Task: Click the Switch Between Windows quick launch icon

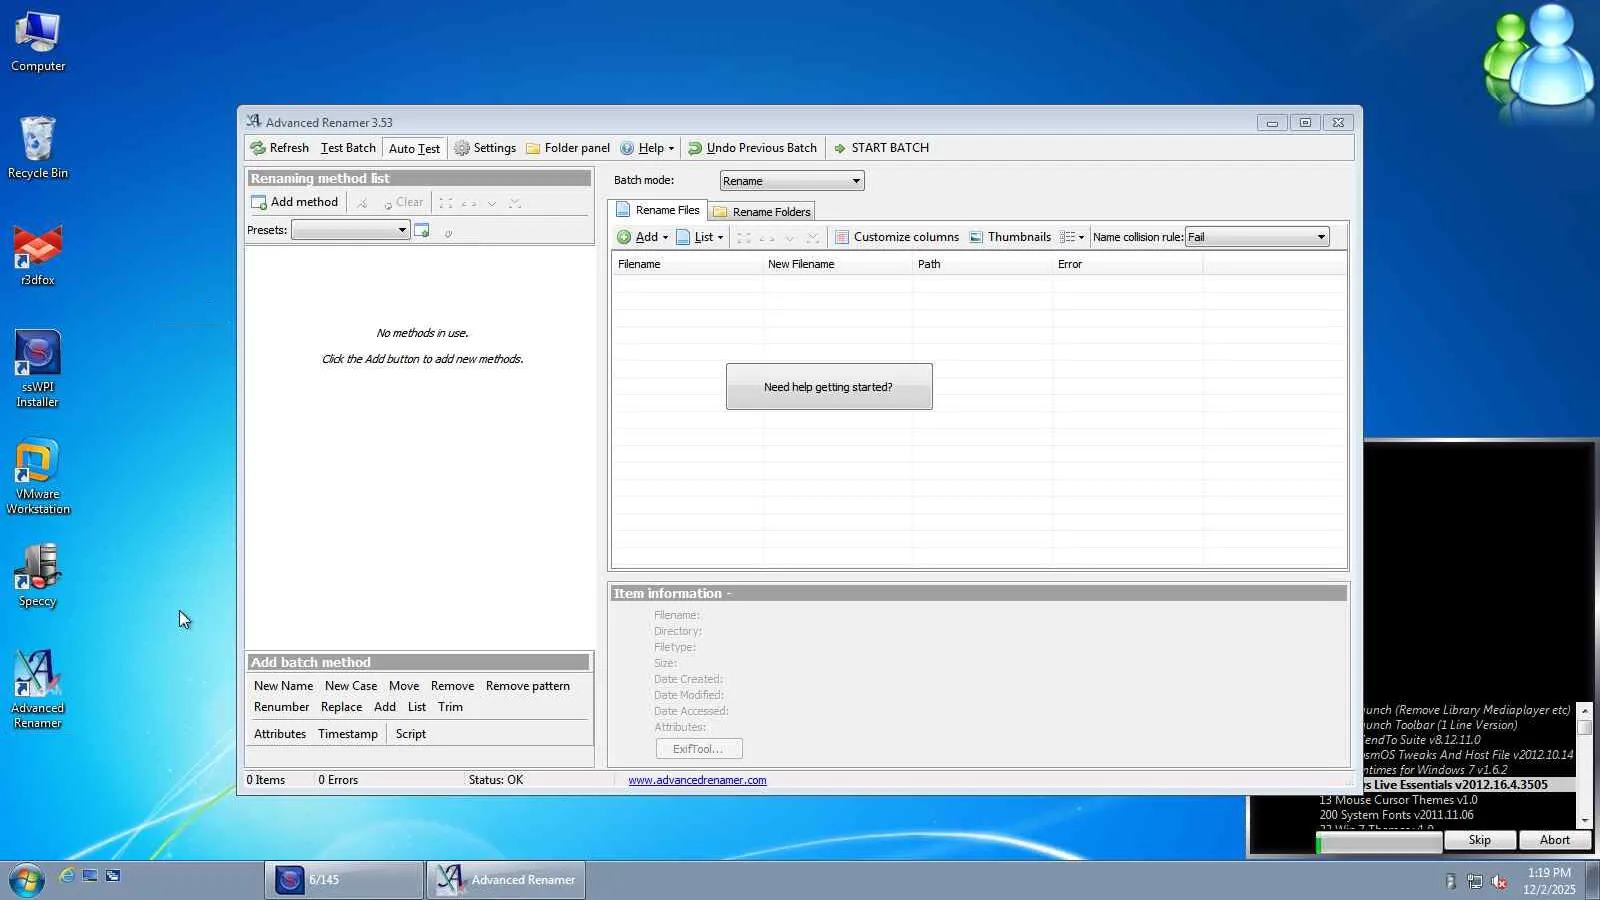Action: click(113, 876)
